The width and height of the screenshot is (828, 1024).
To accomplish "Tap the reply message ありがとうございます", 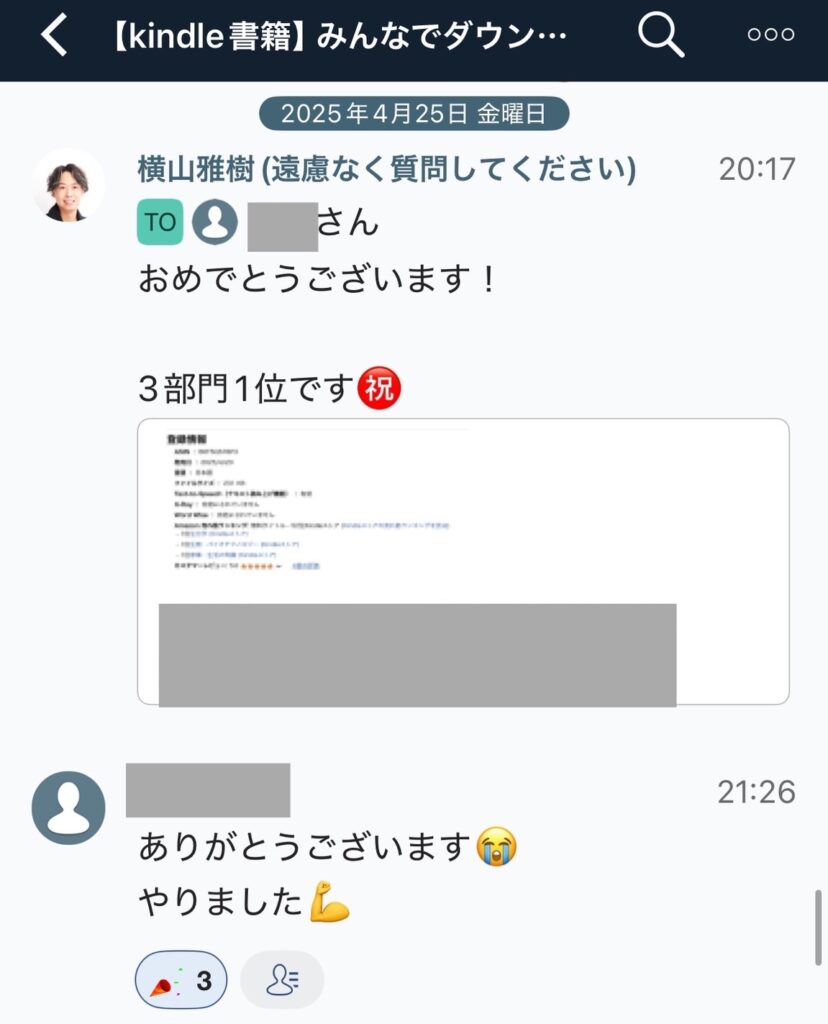I will click(304, 847).
